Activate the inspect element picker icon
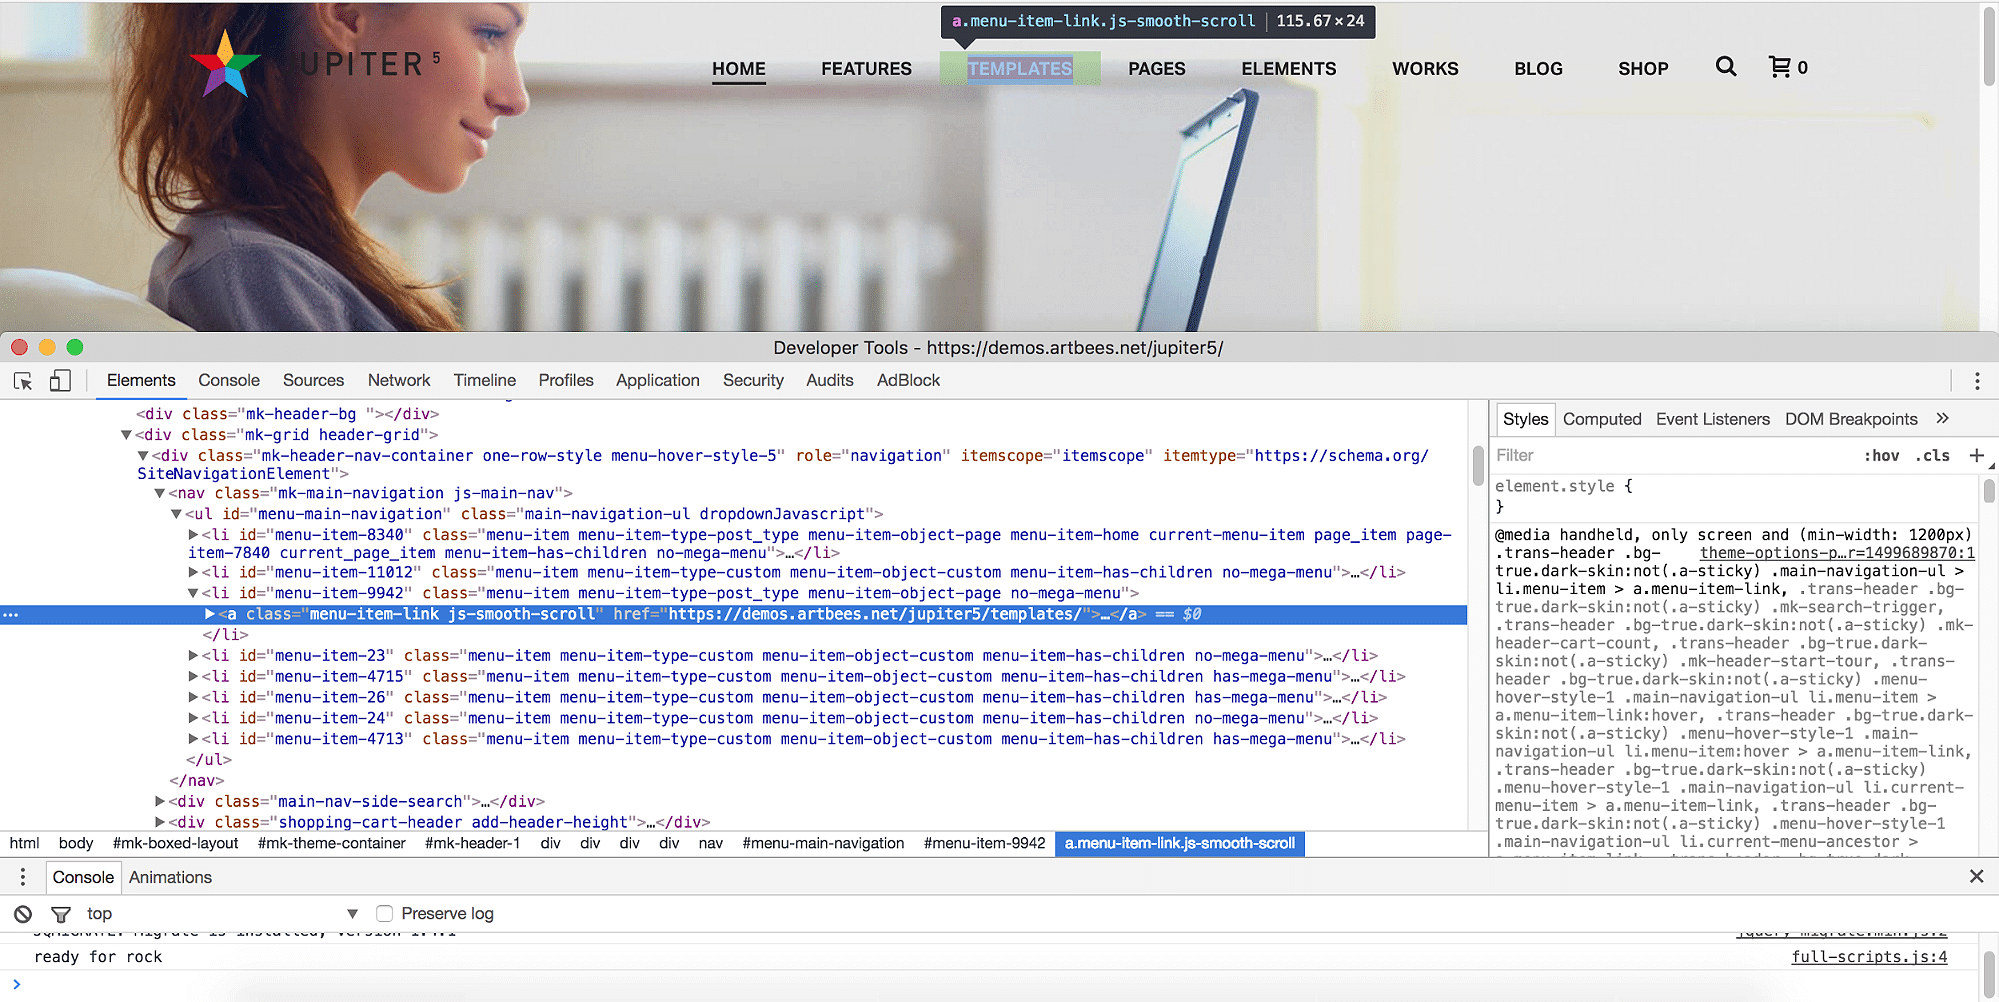Viewport: 1999px width, 1002px height. pos(23,381)
